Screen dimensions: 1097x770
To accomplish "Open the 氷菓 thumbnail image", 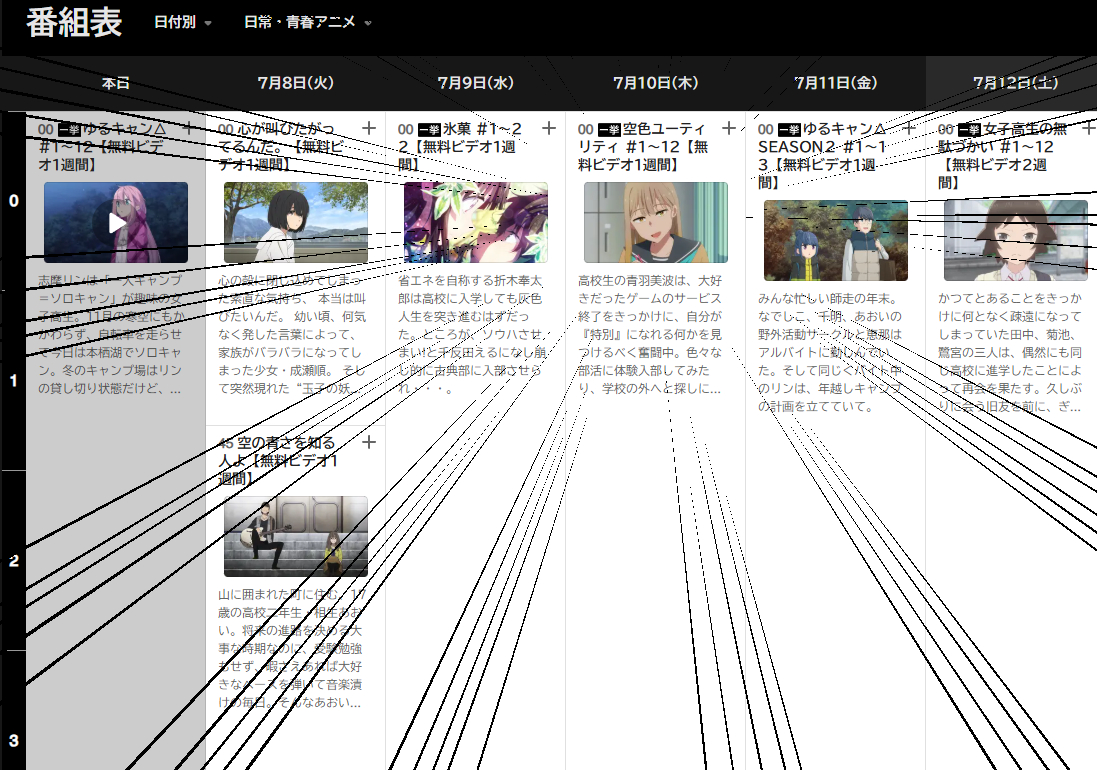I will (x=476, y=222).
